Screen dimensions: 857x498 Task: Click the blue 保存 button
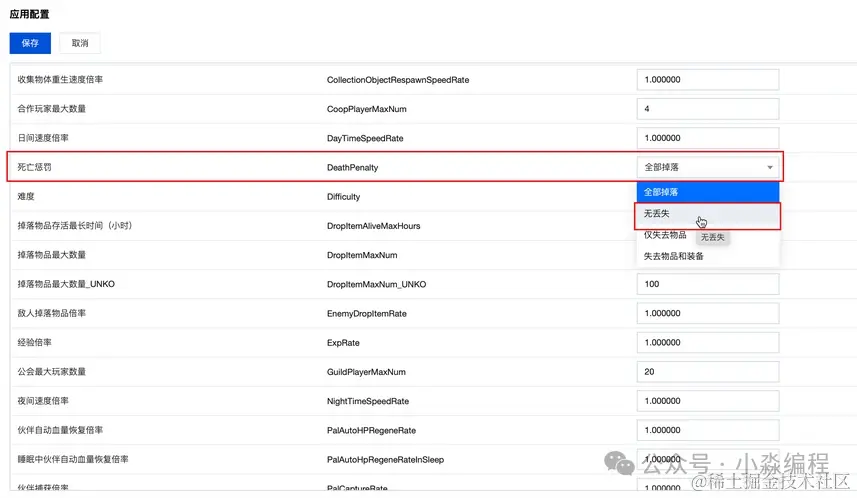tap(30, 43)
